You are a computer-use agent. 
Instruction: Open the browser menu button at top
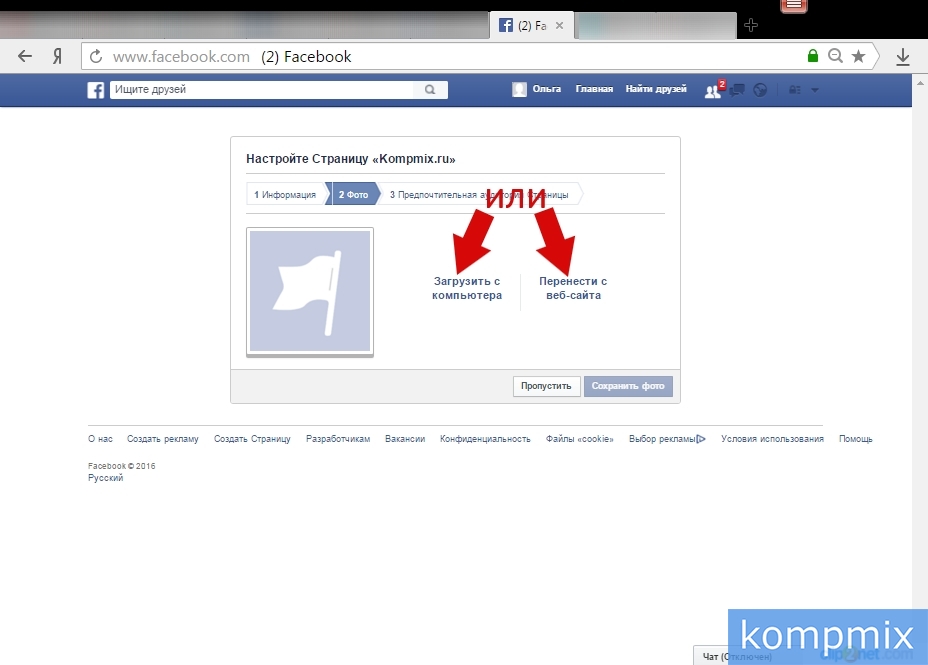(x=794, y=6)
